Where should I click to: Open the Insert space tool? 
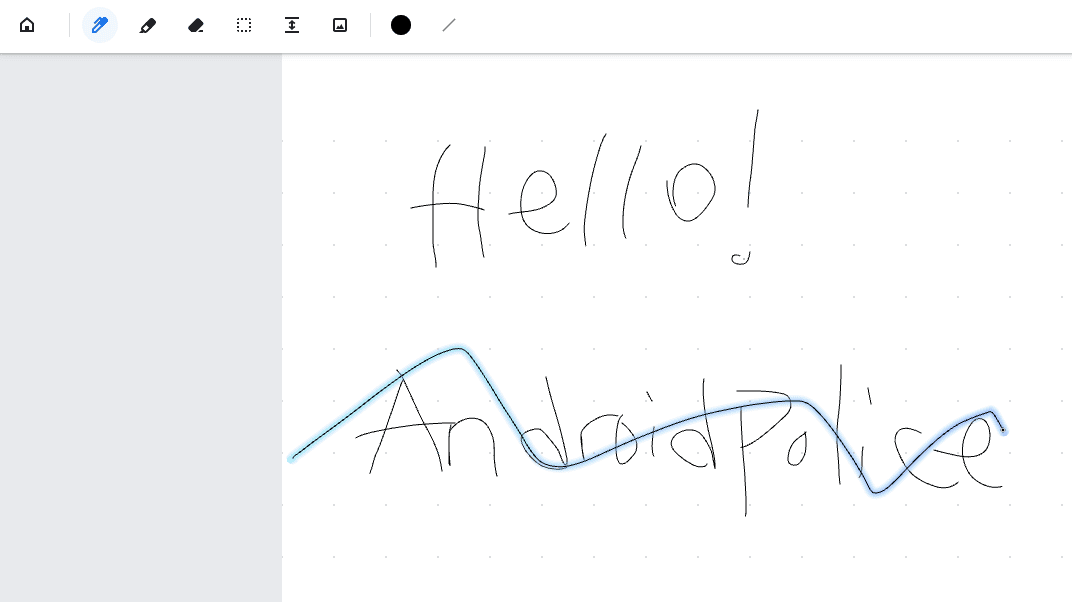point(291,25)
